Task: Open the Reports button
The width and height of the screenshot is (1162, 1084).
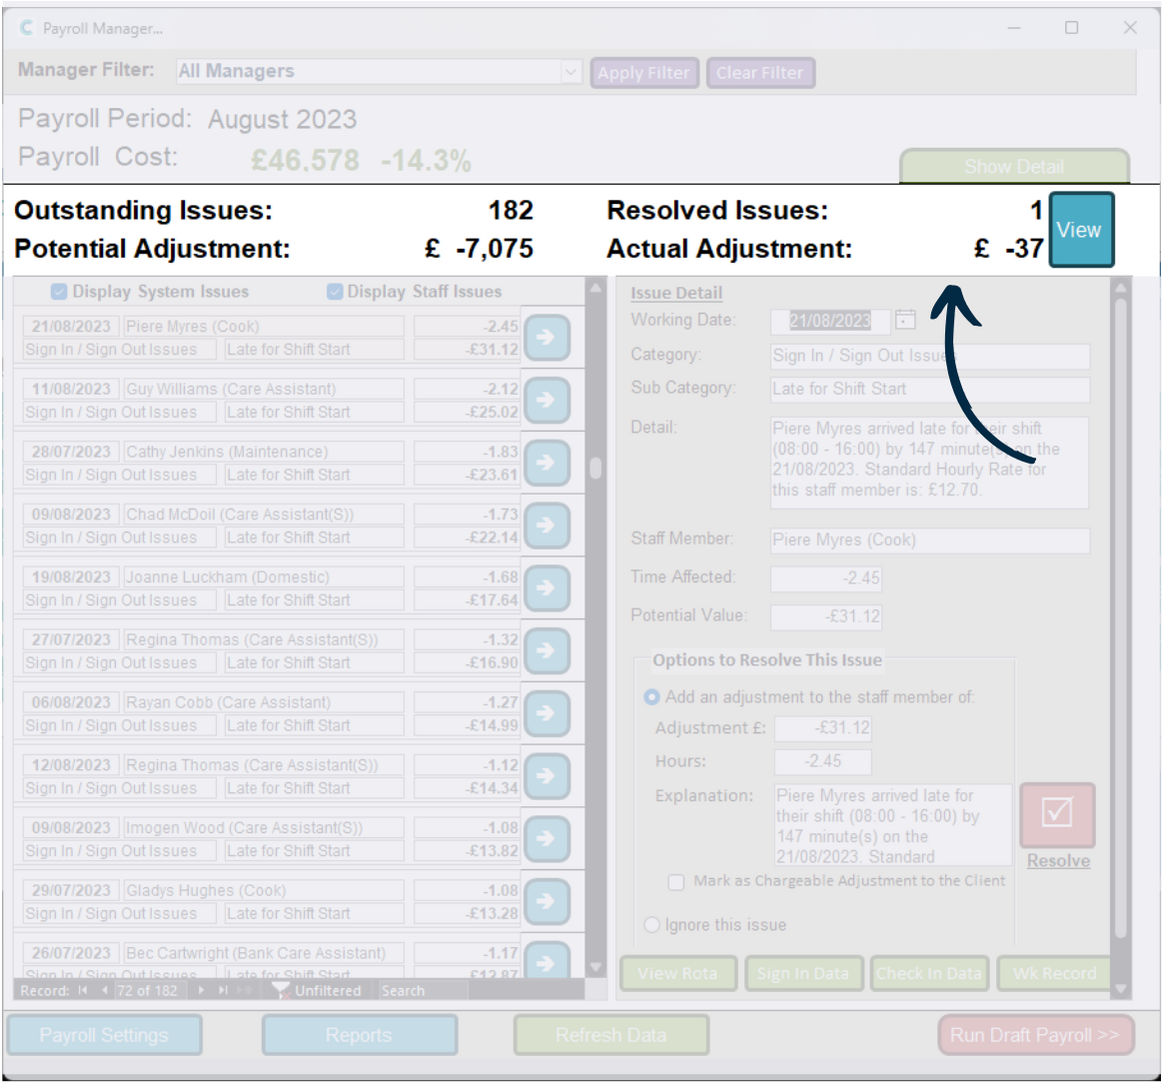Action: [x=359, y=1035]
